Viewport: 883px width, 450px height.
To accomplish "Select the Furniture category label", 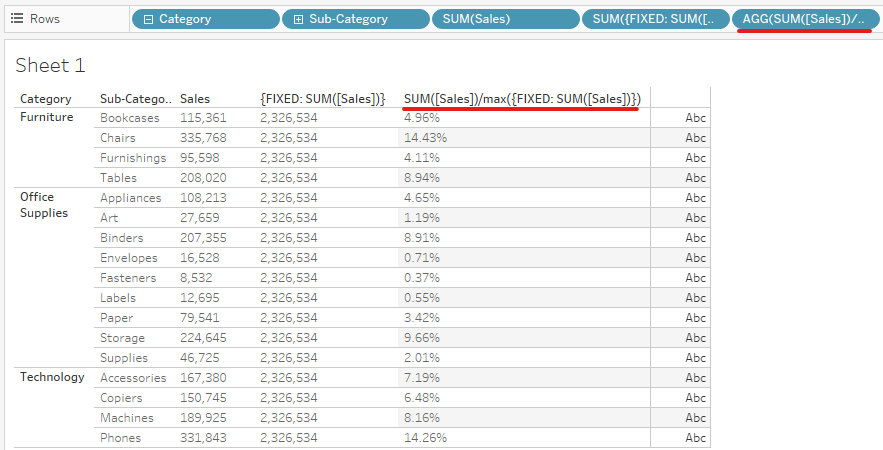I will [x=47, y=117].
